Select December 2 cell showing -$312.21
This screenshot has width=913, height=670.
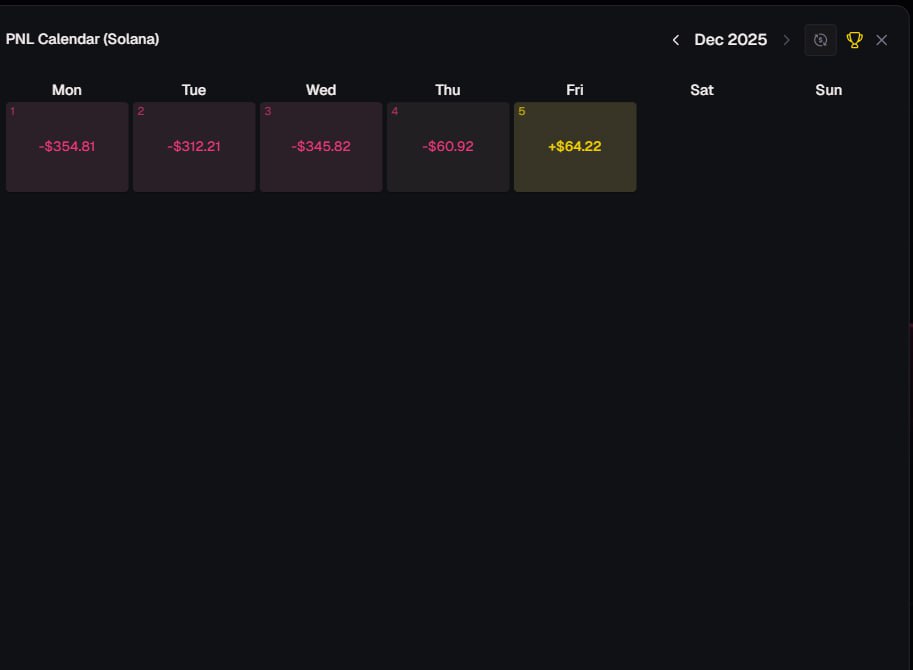pos(194,147)
